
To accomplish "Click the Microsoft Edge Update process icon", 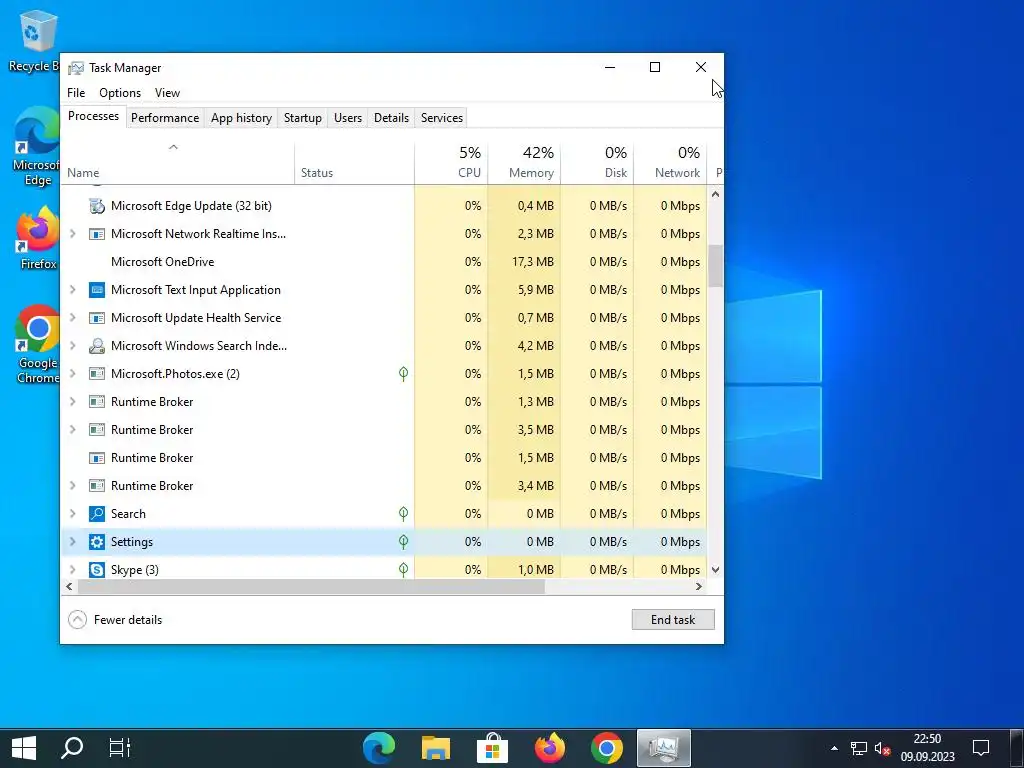I will 97,206.
